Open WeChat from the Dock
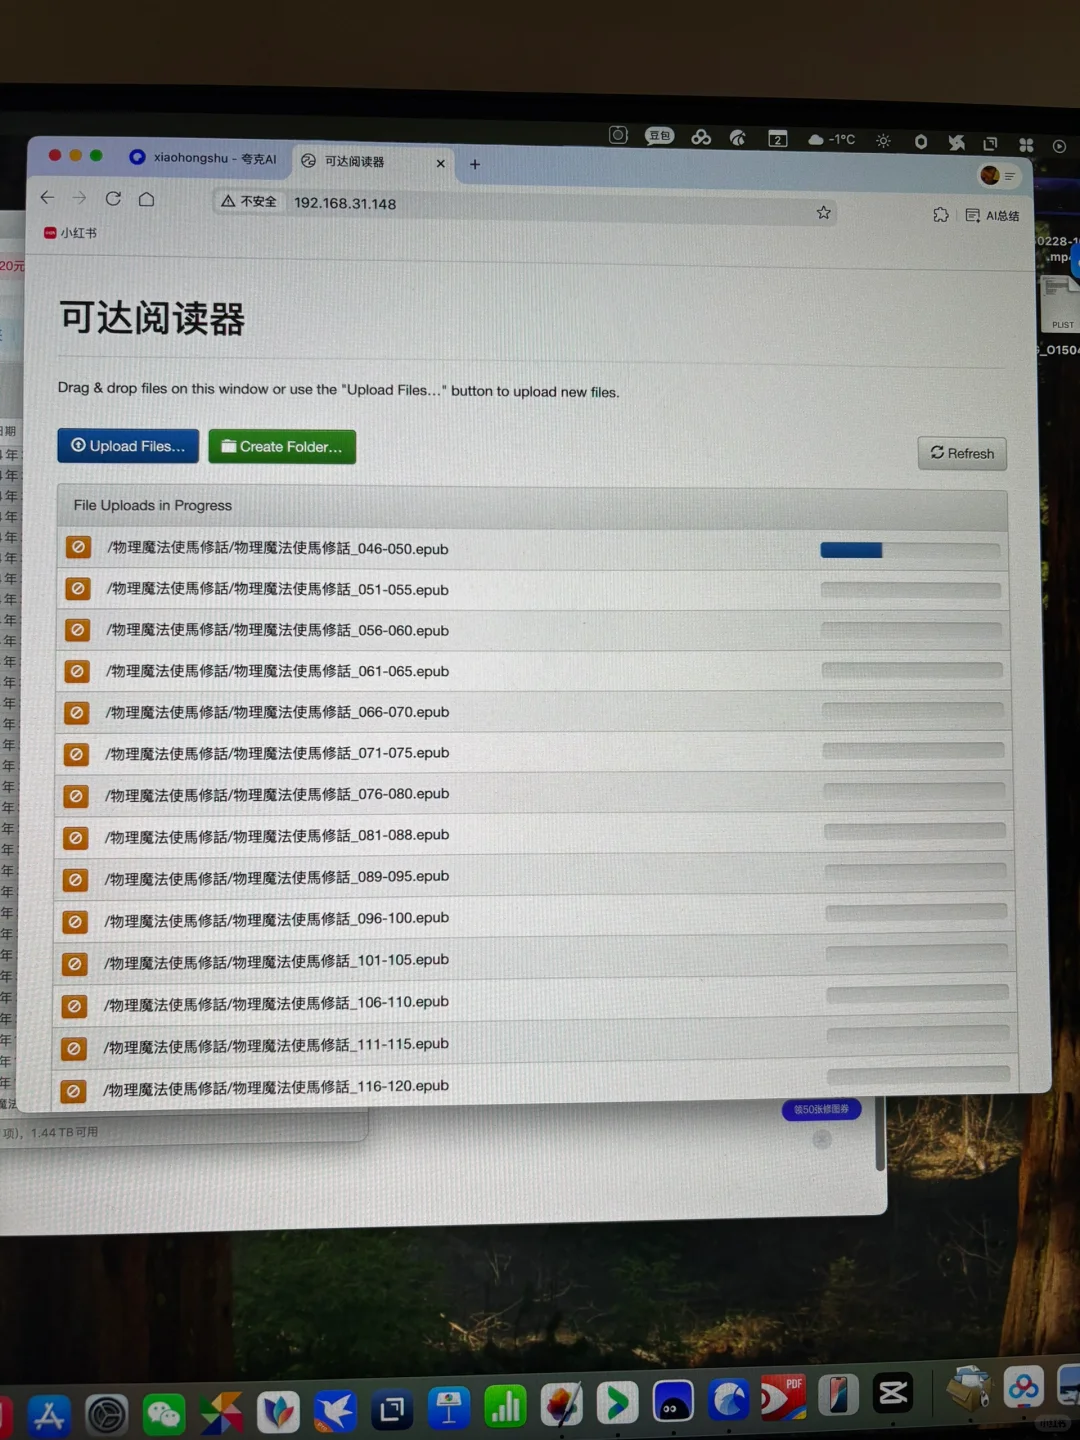Image resolution: width=1080 pixels, height=1440 pixels. tap(164, 1414)
